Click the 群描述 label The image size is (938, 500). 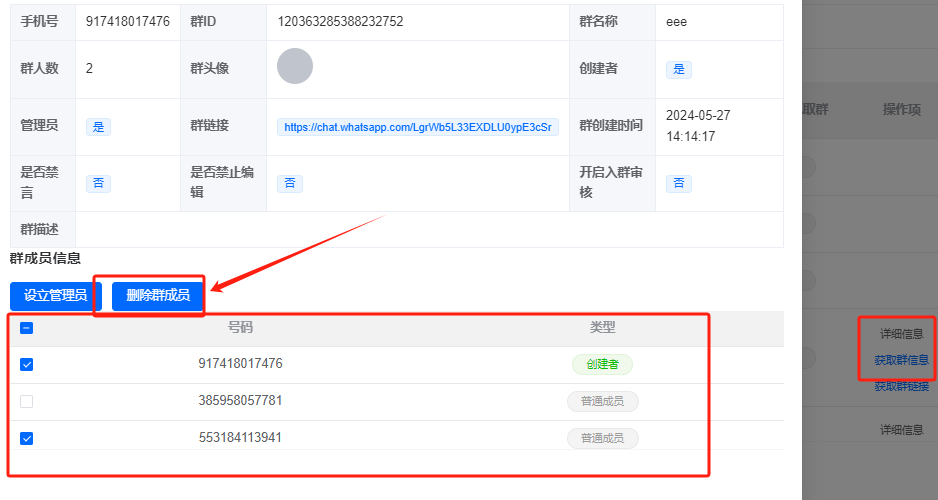point(39,229)
